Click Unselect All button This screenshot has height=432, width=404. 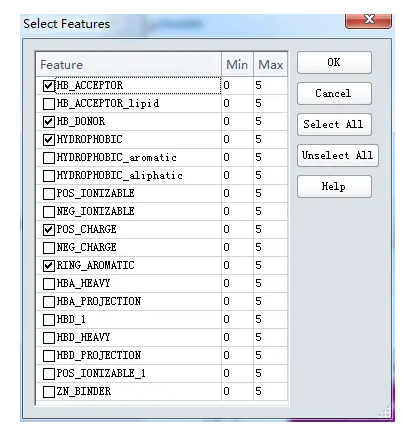pyautogui.click(x=338, y=155)
